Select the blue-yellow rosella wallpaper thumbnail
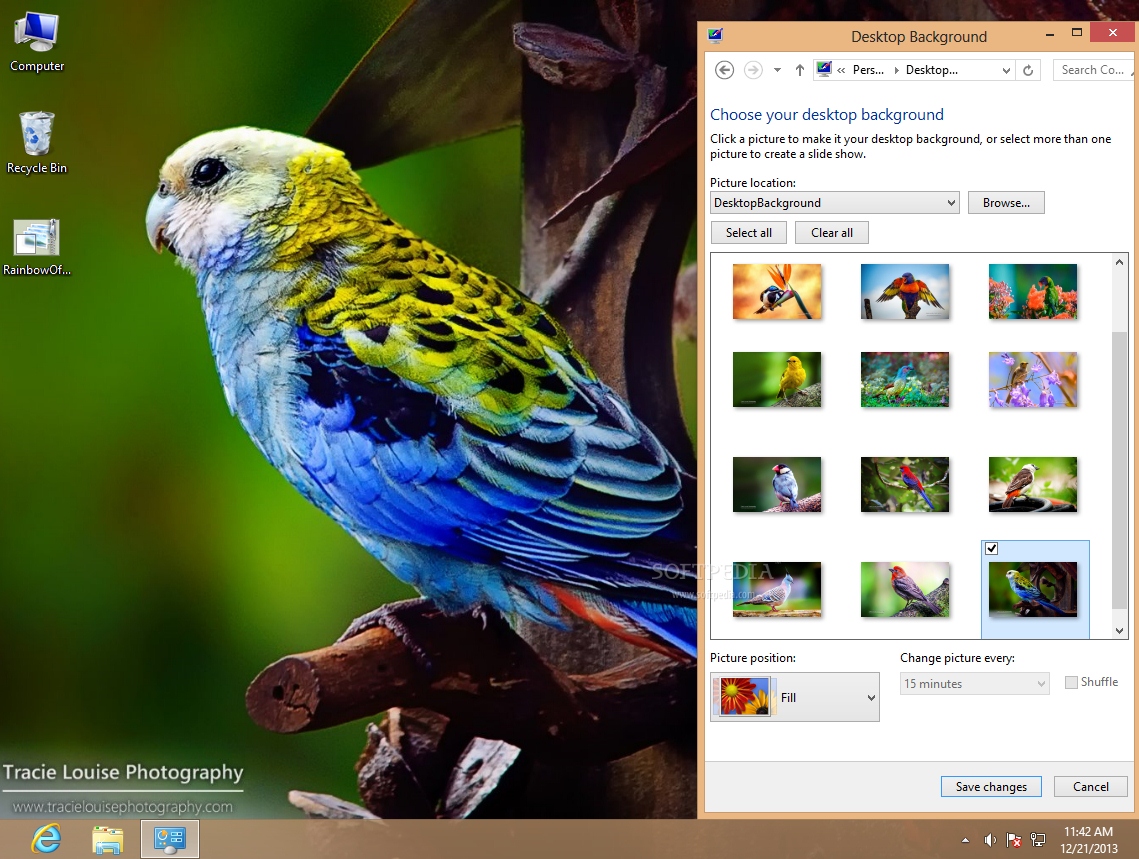 click(x=1032, y=589)
